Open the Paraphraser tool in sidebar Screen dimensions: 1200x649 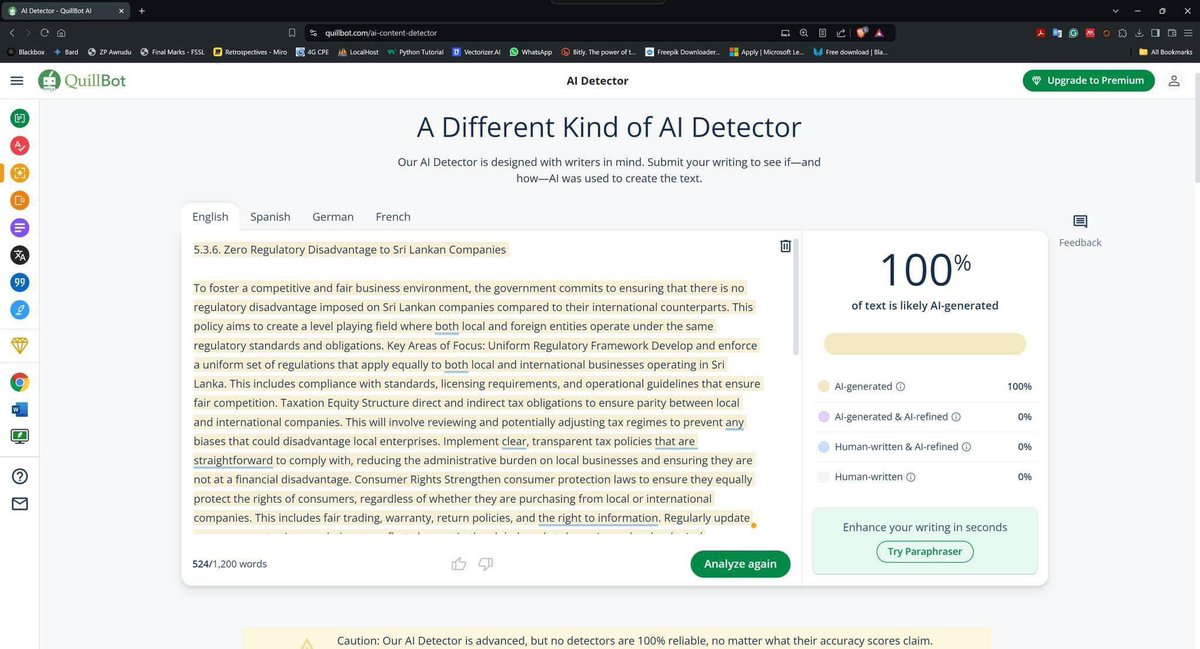tap(20, 118)
